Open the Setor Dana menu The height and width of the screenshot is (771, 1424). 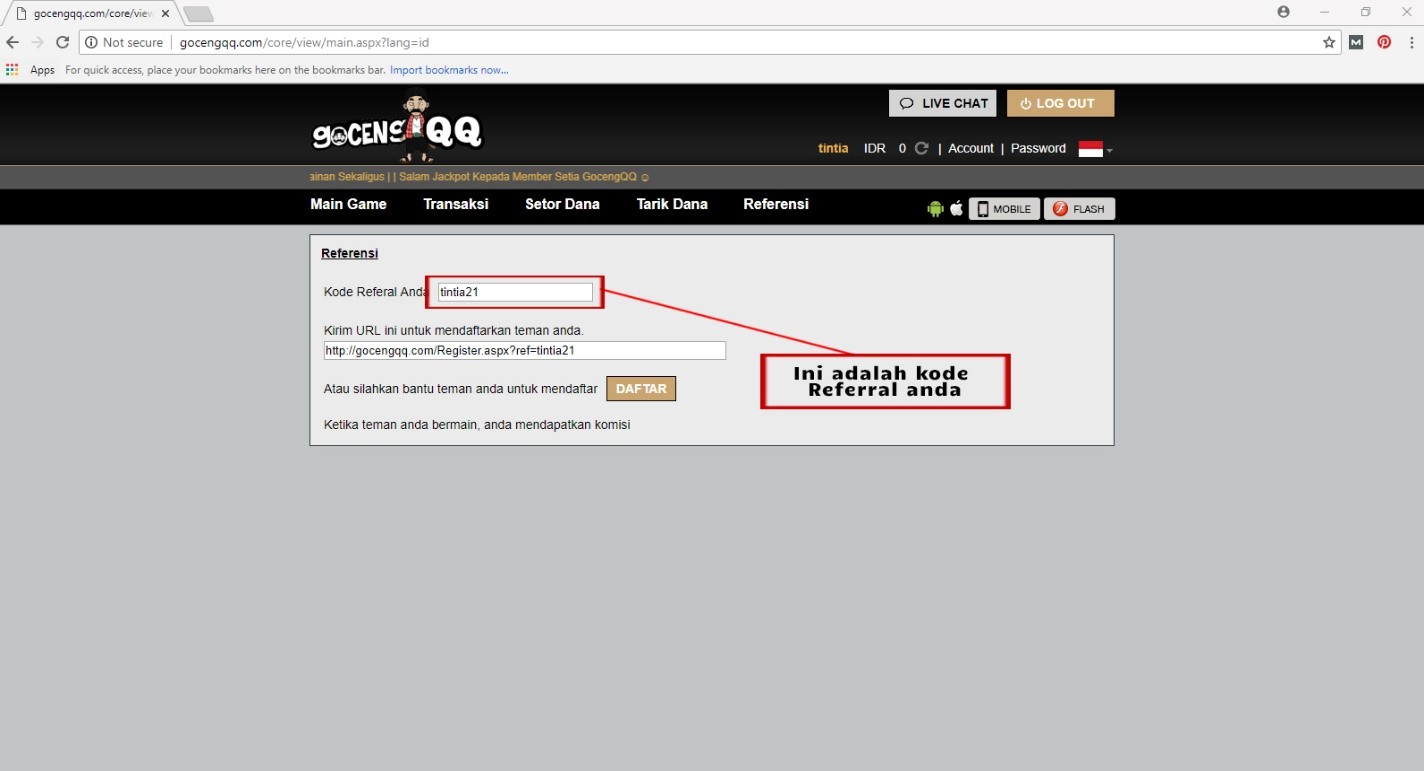[x=562, y=204]
